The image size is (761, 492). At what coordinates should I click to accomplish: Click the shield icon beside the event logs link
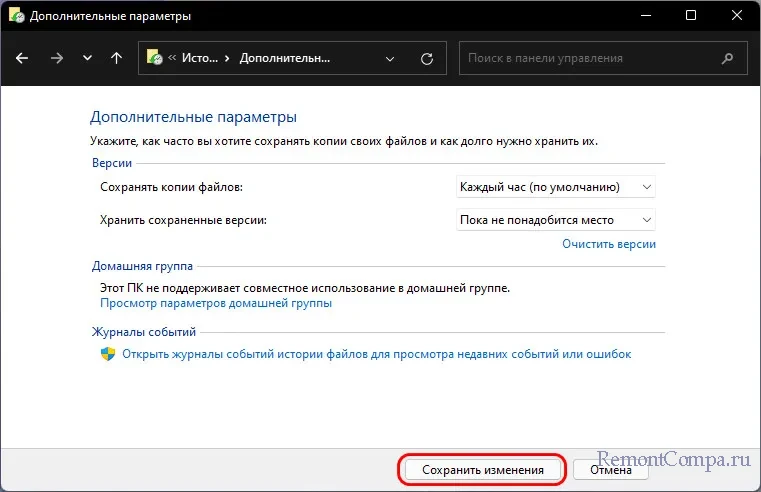pyautogui.click(x=108, y=354)
